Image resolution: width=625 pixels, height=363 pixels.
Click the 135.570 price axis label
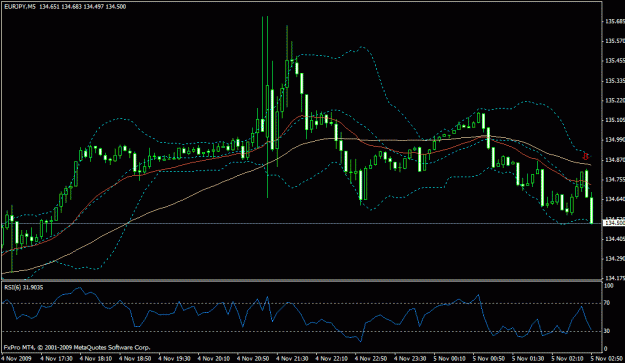click(x=615, y=41)
